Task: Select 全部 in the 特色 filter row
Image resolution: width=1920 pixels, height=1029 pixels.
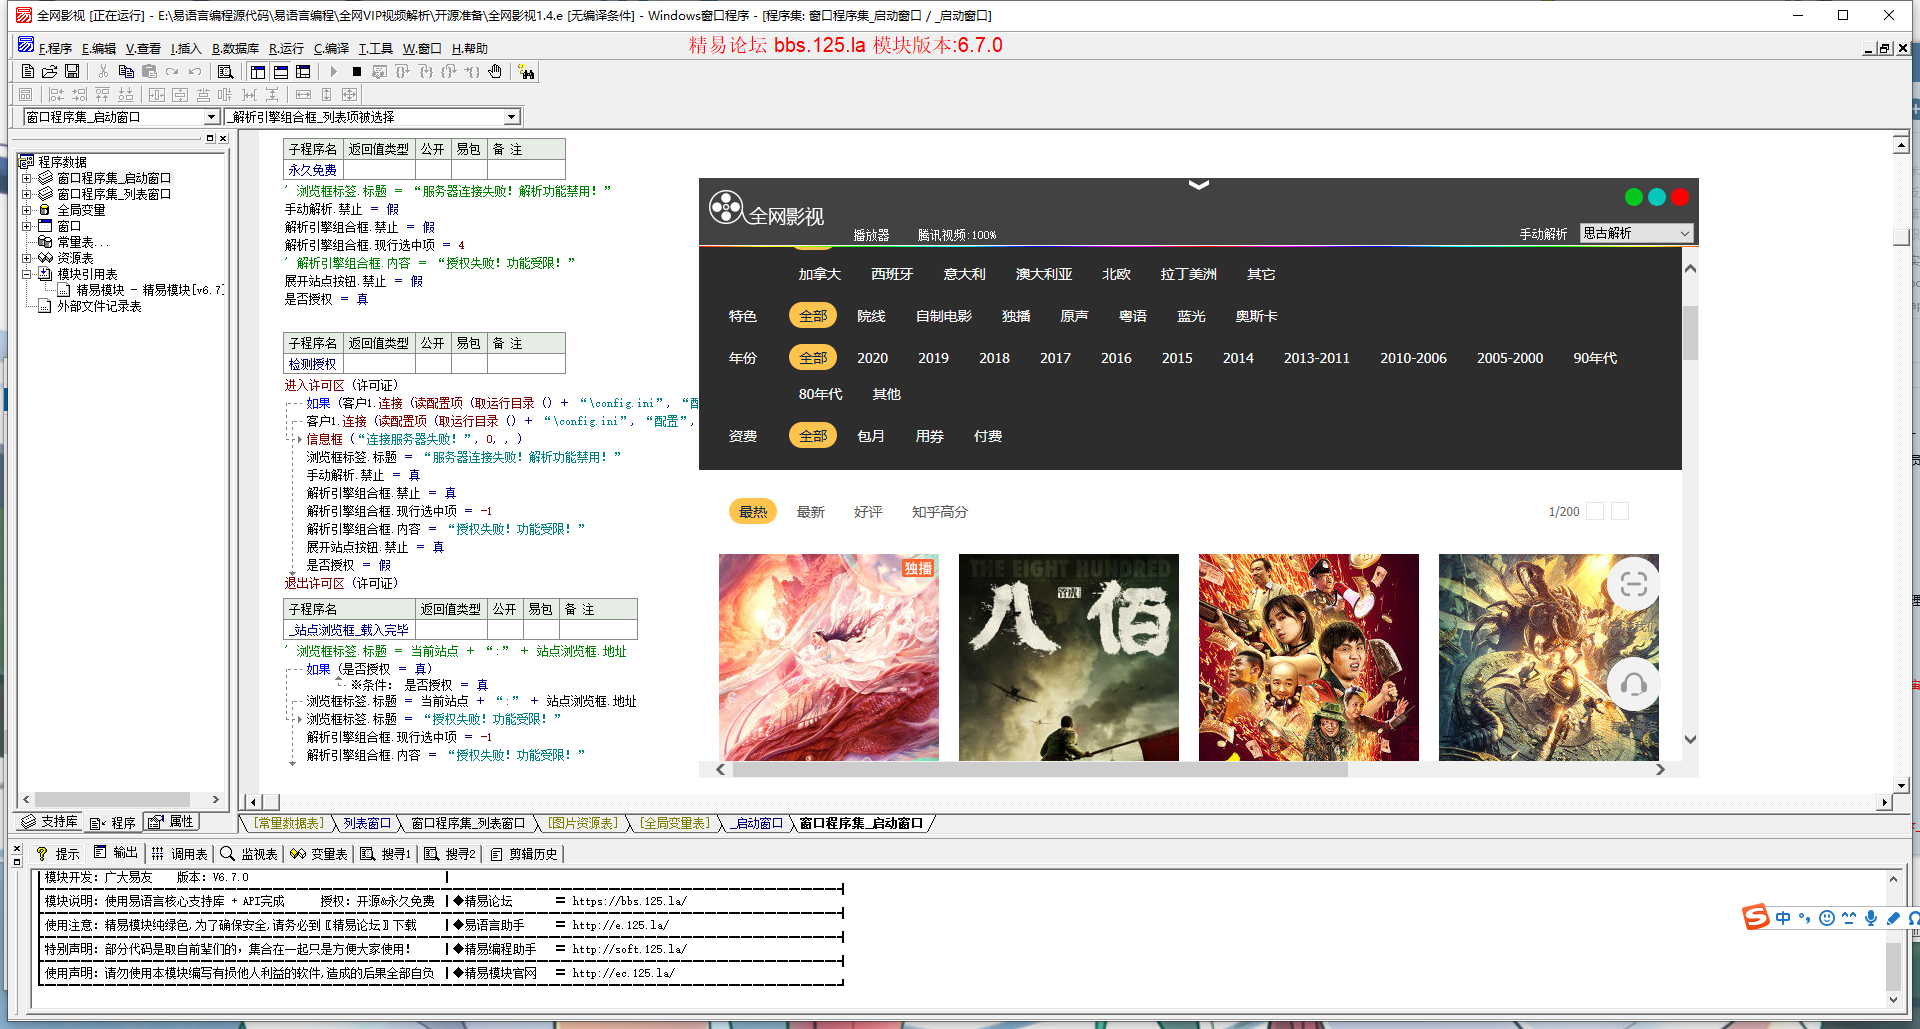Action: coord(813,316)
